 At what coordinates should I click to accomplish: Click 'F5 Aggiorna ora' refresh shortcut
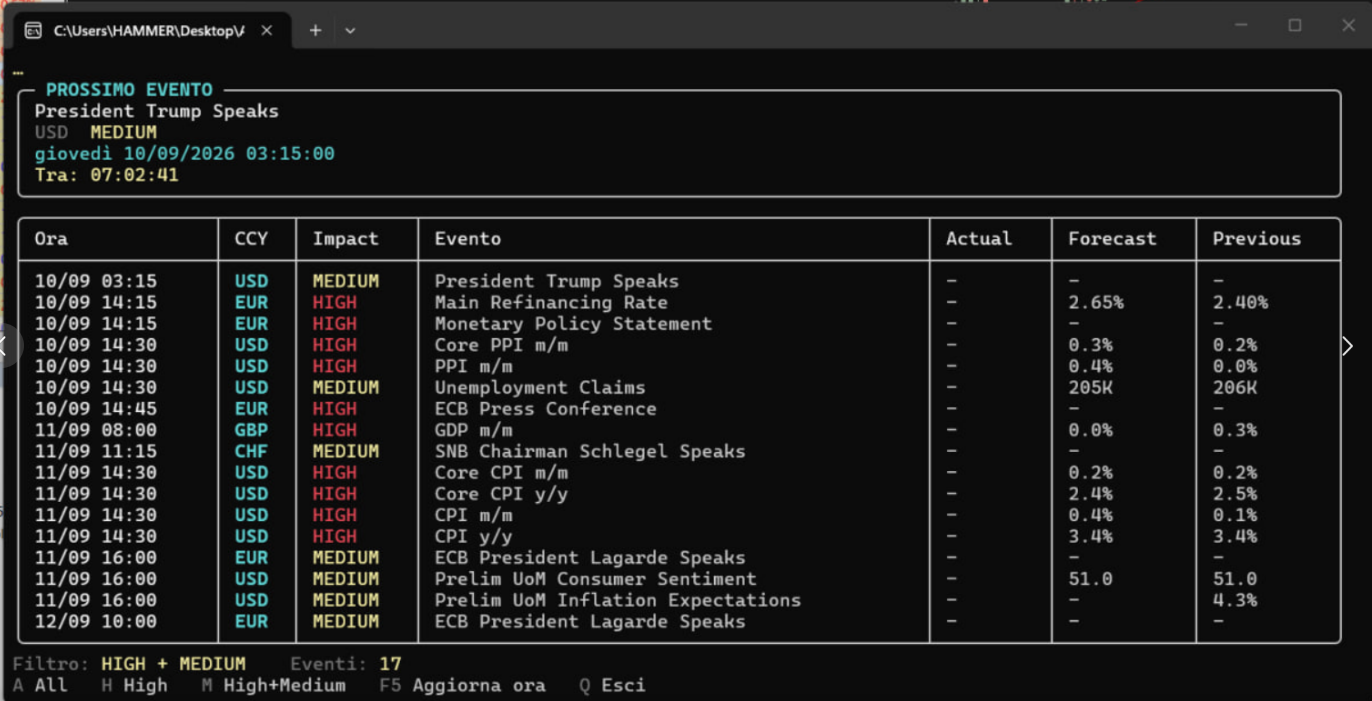click(462, 686)
